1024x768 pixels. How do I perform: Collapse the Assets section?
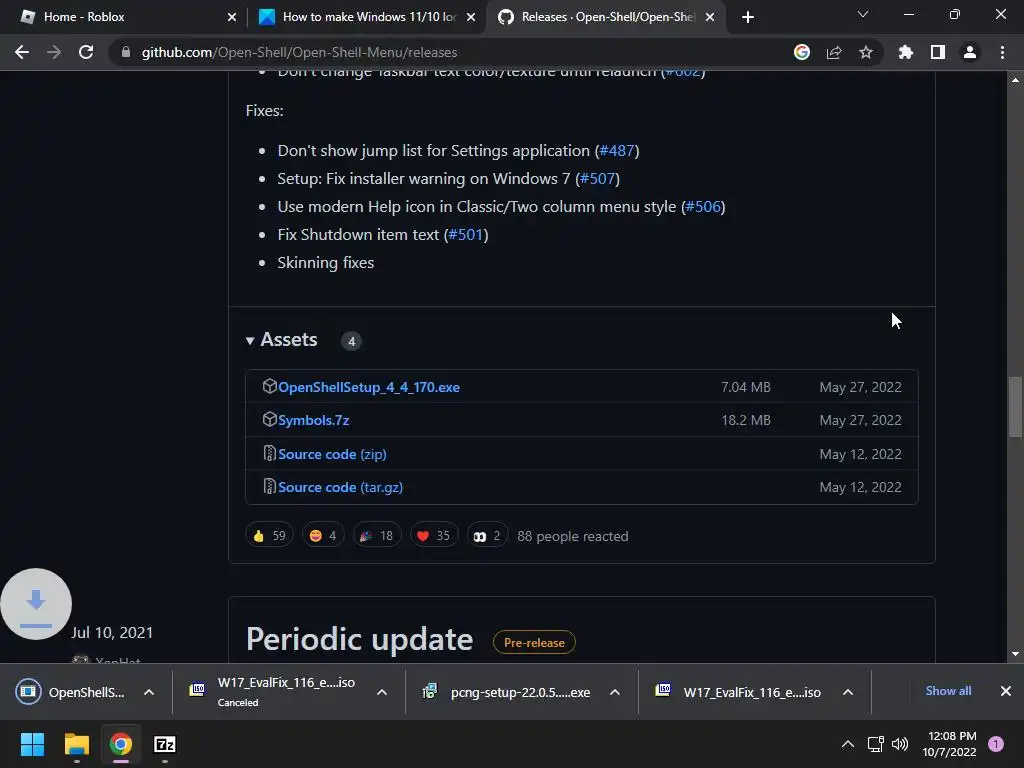(x=281, y=340)
